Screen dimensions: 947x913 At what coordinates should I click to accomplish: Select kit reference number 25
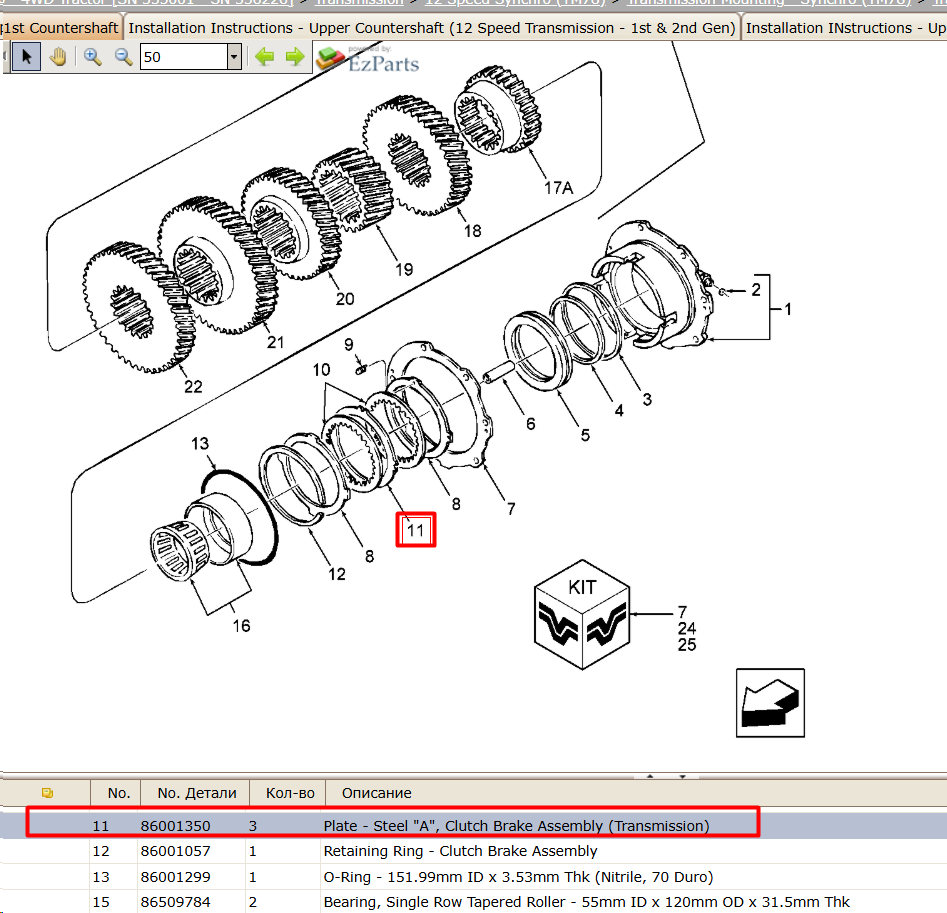687,645
